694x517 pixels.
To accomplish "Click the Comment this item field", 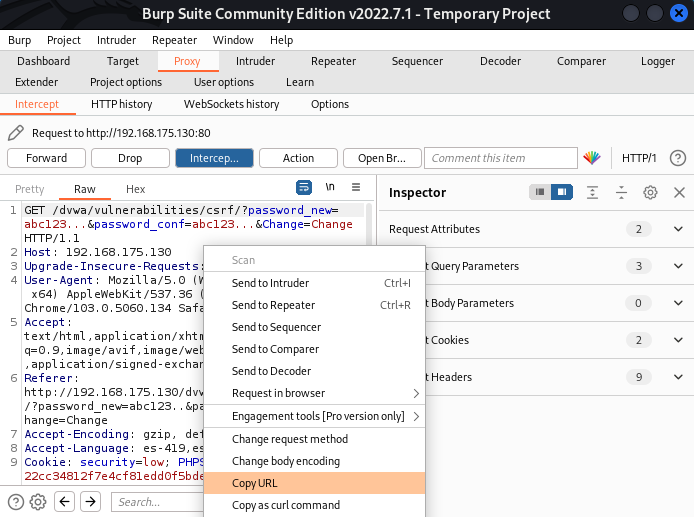I will point(501,158).
